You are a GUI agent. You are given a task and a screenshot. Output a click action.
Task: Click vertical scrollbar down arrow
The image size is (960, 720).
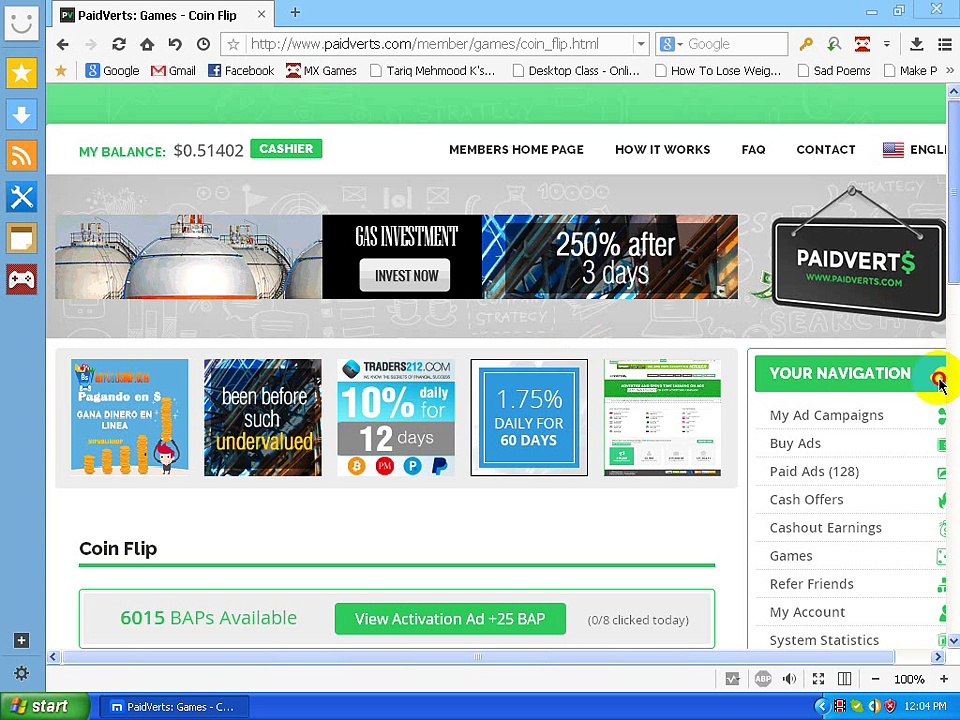(x=953, y=641)
